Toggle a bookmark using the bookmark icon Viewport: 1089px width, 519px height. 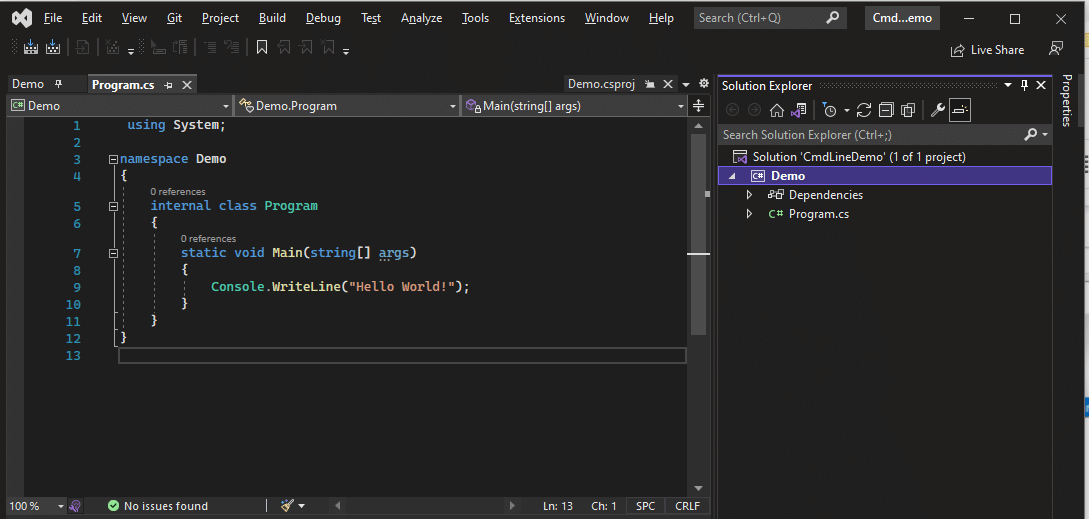tap(262, 47)
